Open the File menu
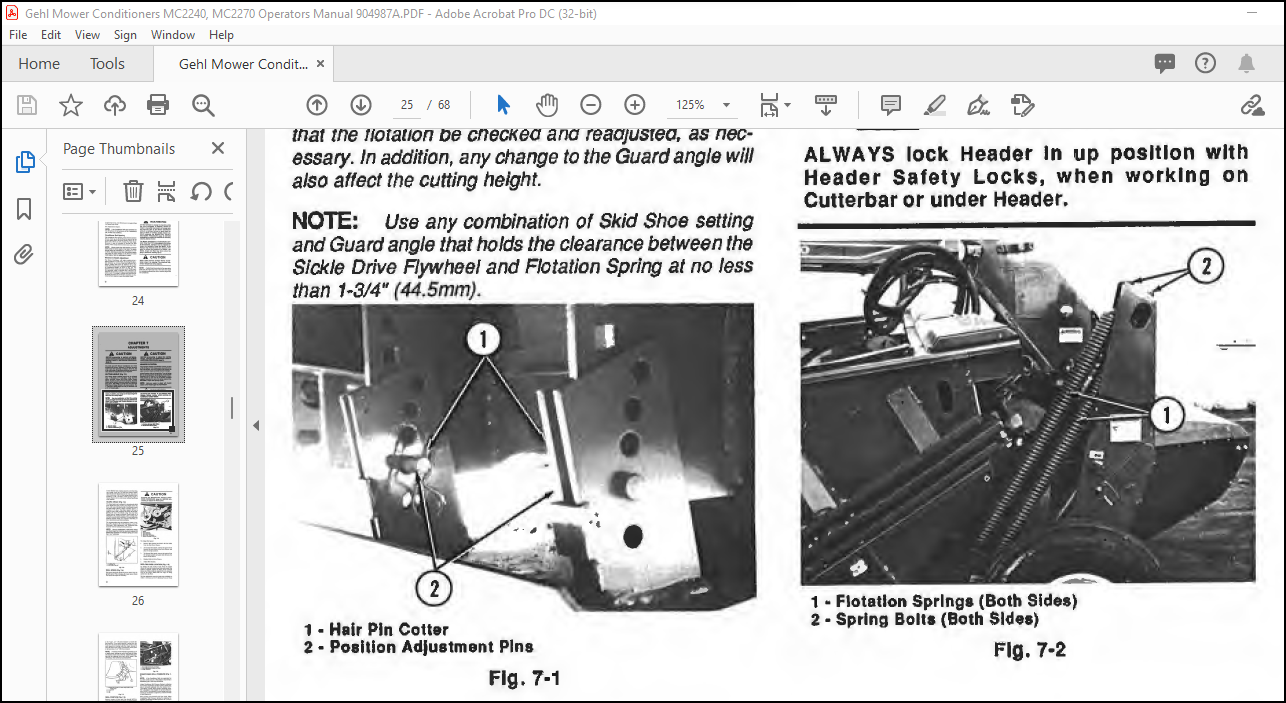Image resolution: width=1286 pixels, height=703 pixels. 18,34
